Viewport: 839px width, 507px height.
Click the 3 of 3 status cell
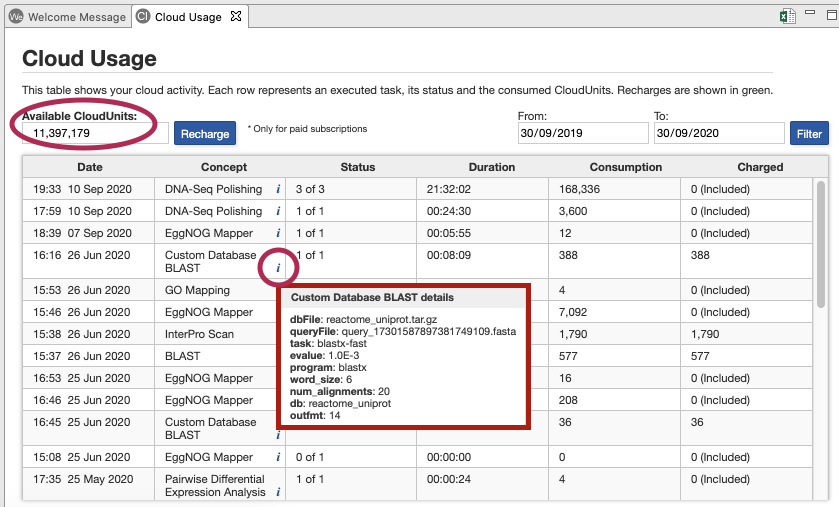[352, 189]
